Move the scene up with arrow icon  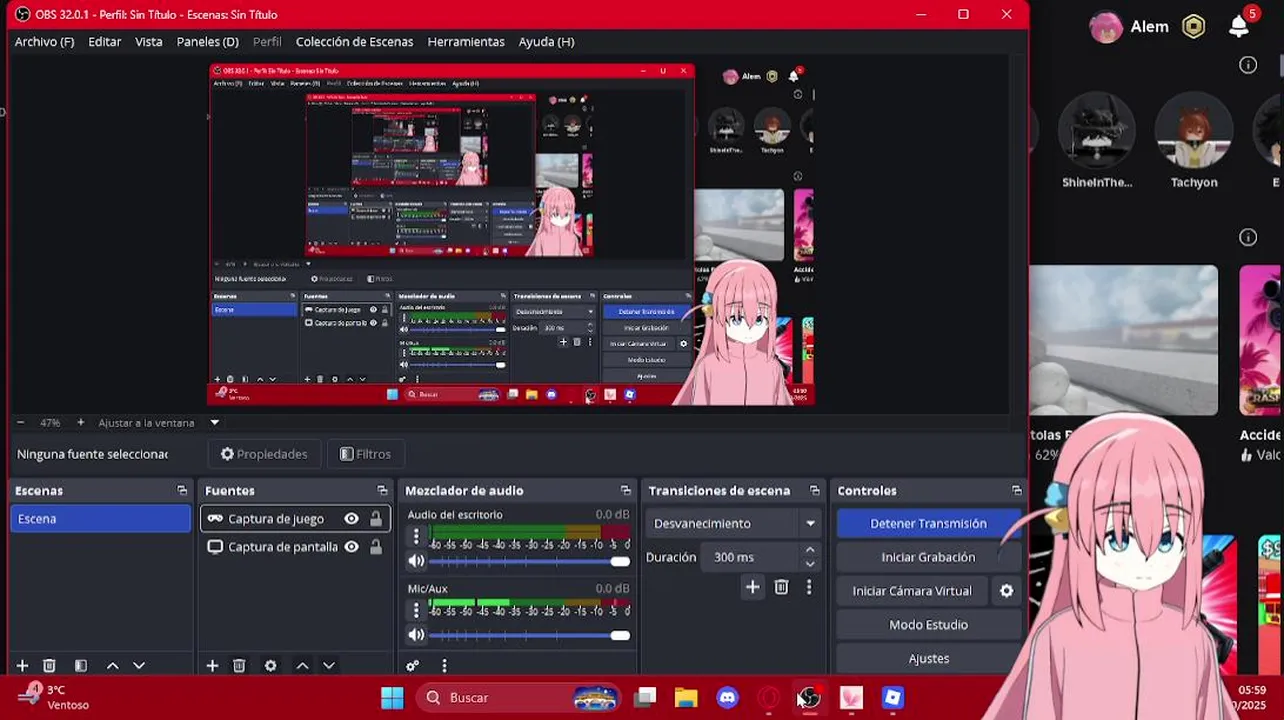point(112,666)
